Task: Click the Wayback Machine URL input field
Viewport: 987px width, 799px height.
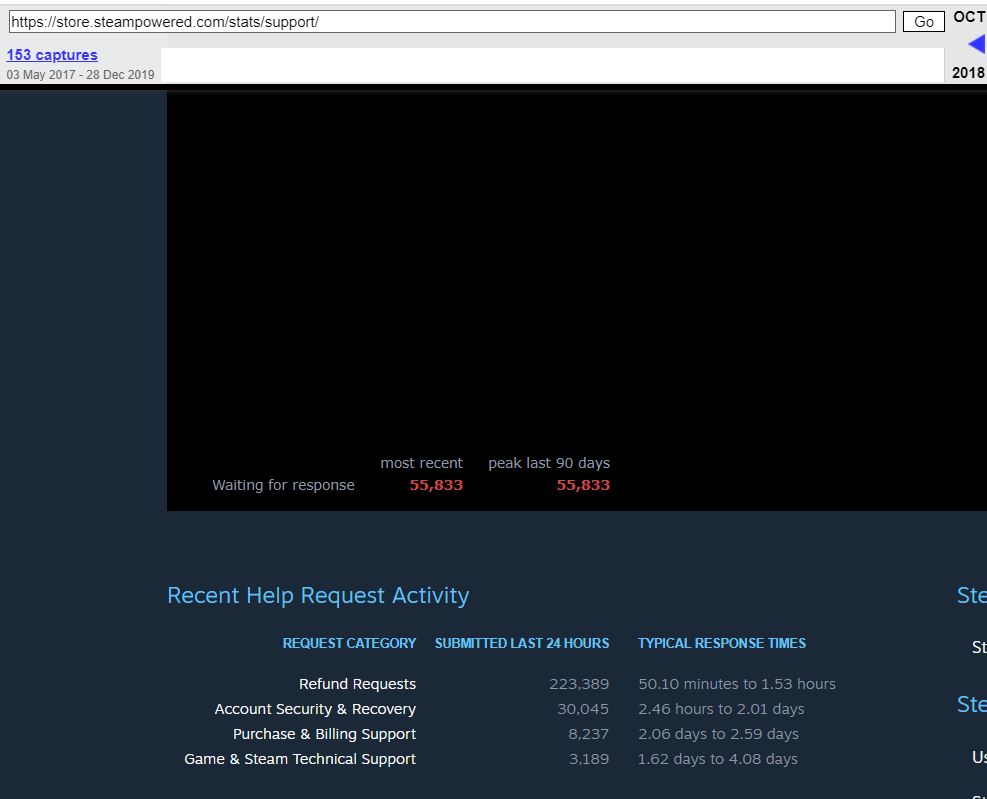Action: coord(452,22)
